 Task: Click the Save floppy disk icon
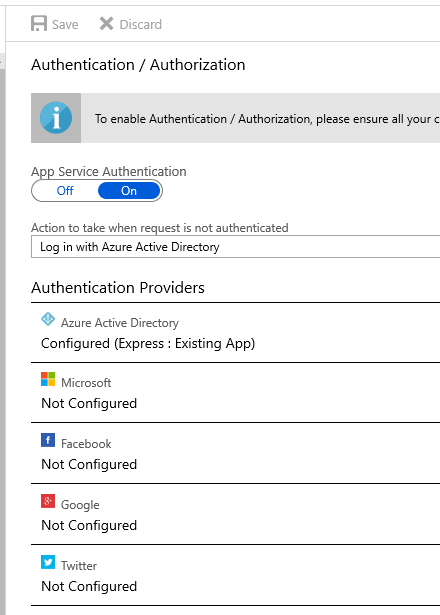pyautogui.click(x=39, y=24)
